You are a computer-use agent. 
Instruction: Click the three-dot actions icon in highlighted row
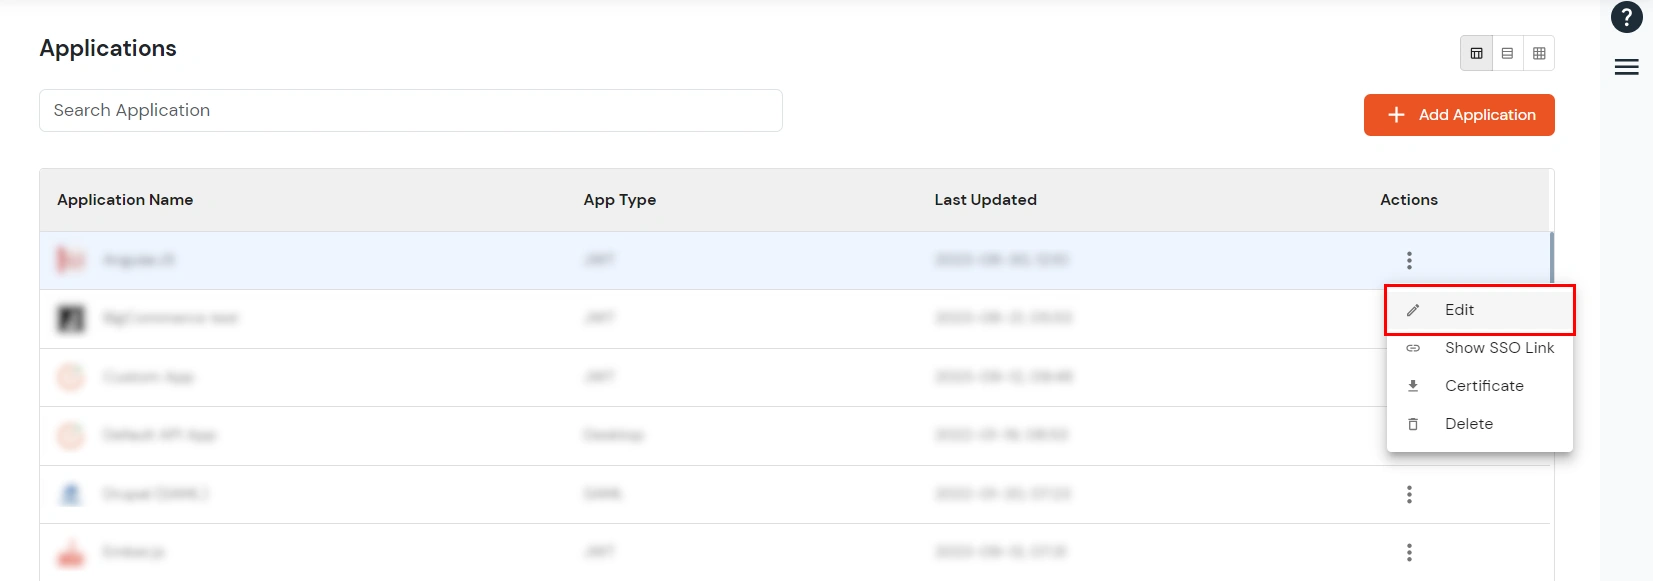[1409, 260]
